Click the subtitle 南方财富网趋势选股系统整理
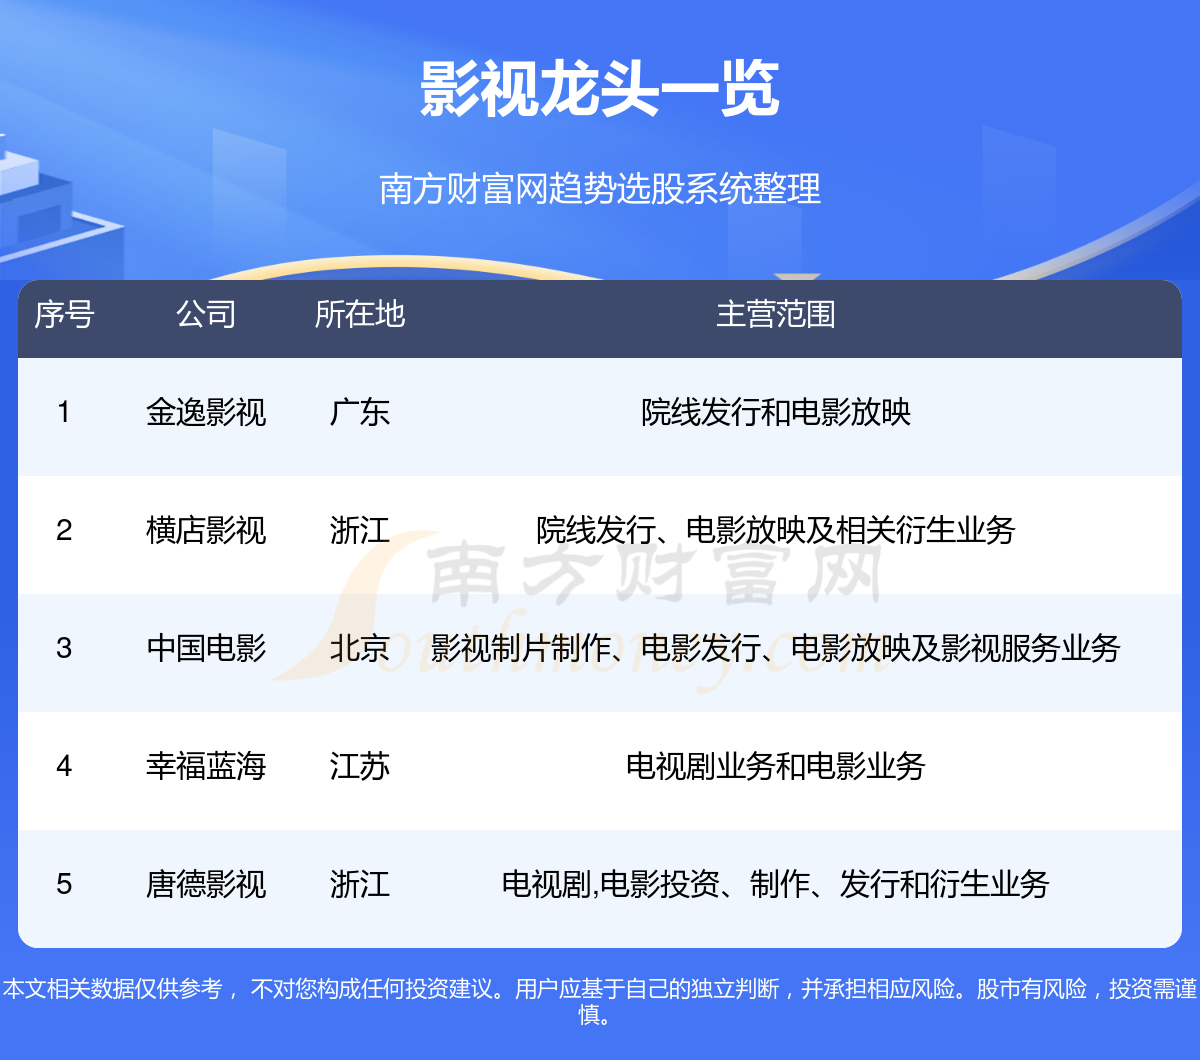Viewport: 1200px width, 1060px height. (600, 189)
